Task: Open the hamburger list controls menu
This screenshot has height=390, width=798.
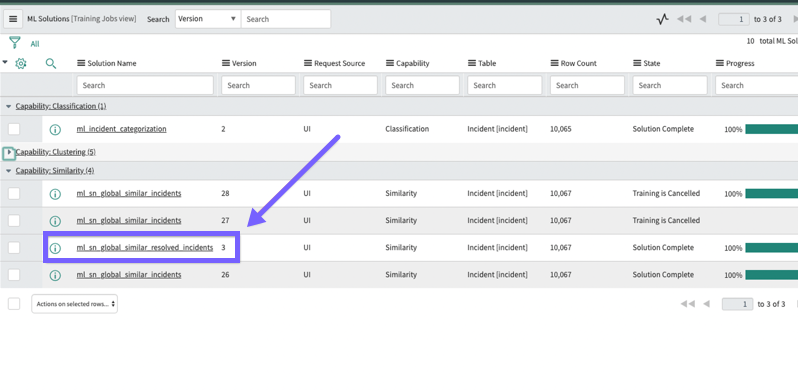Action: [x=13, y=19]
